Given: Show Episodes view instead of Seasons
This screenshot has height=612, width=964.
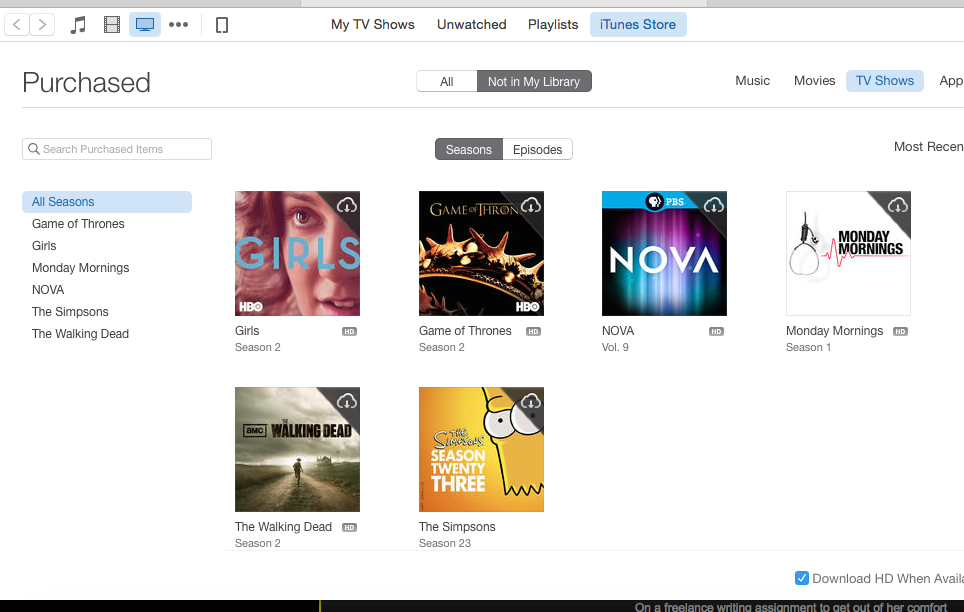Looking at the screenshot, I should [537, 150].
